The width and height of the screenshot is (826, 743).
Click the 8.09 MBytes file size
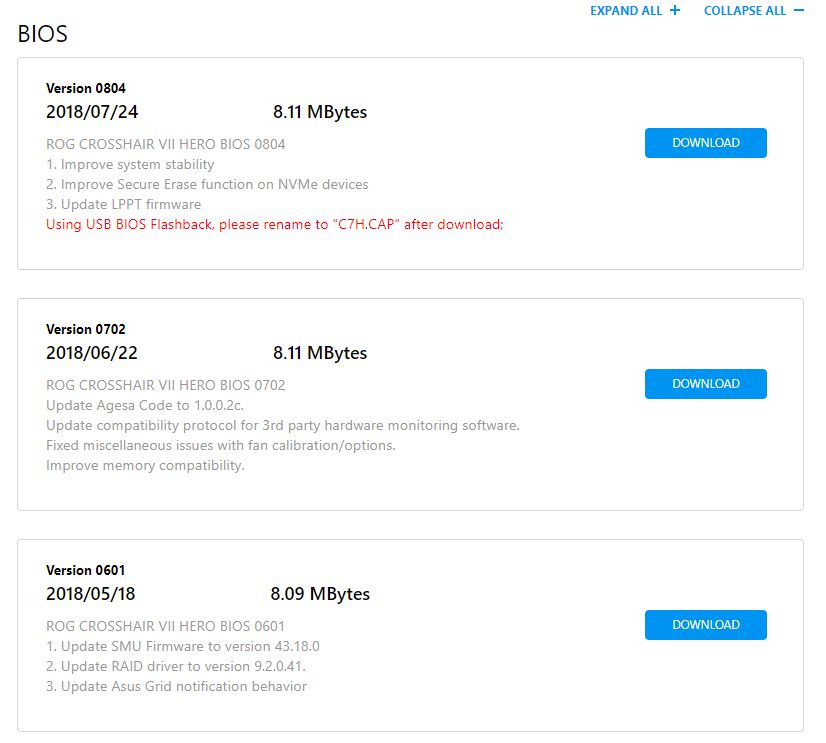click(x=320, y=594)
